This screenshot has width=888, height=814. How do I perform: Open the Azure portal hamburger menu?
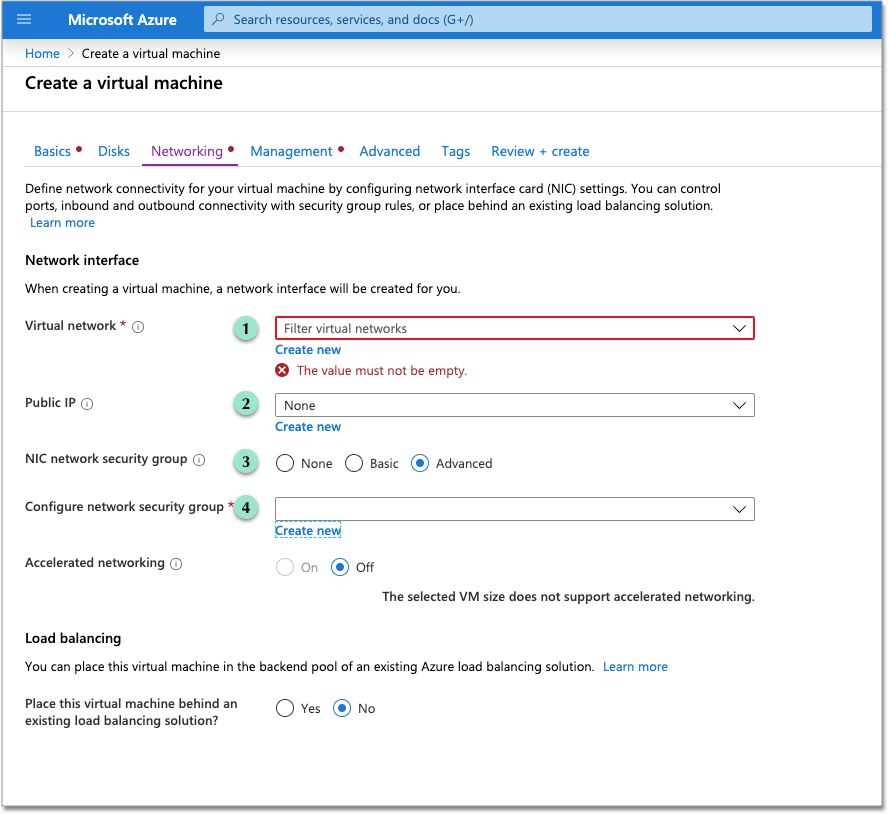pyautogui.click(x=23, y=19)
